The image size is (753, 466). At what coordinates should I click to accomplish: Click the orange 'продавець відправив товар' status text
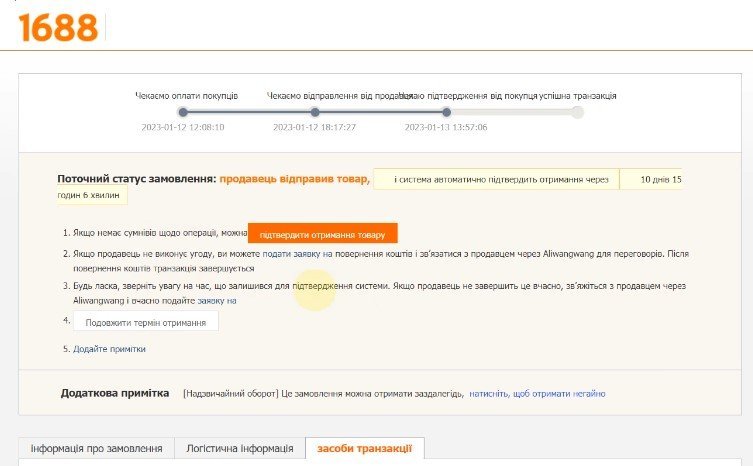tap(294, 179)
